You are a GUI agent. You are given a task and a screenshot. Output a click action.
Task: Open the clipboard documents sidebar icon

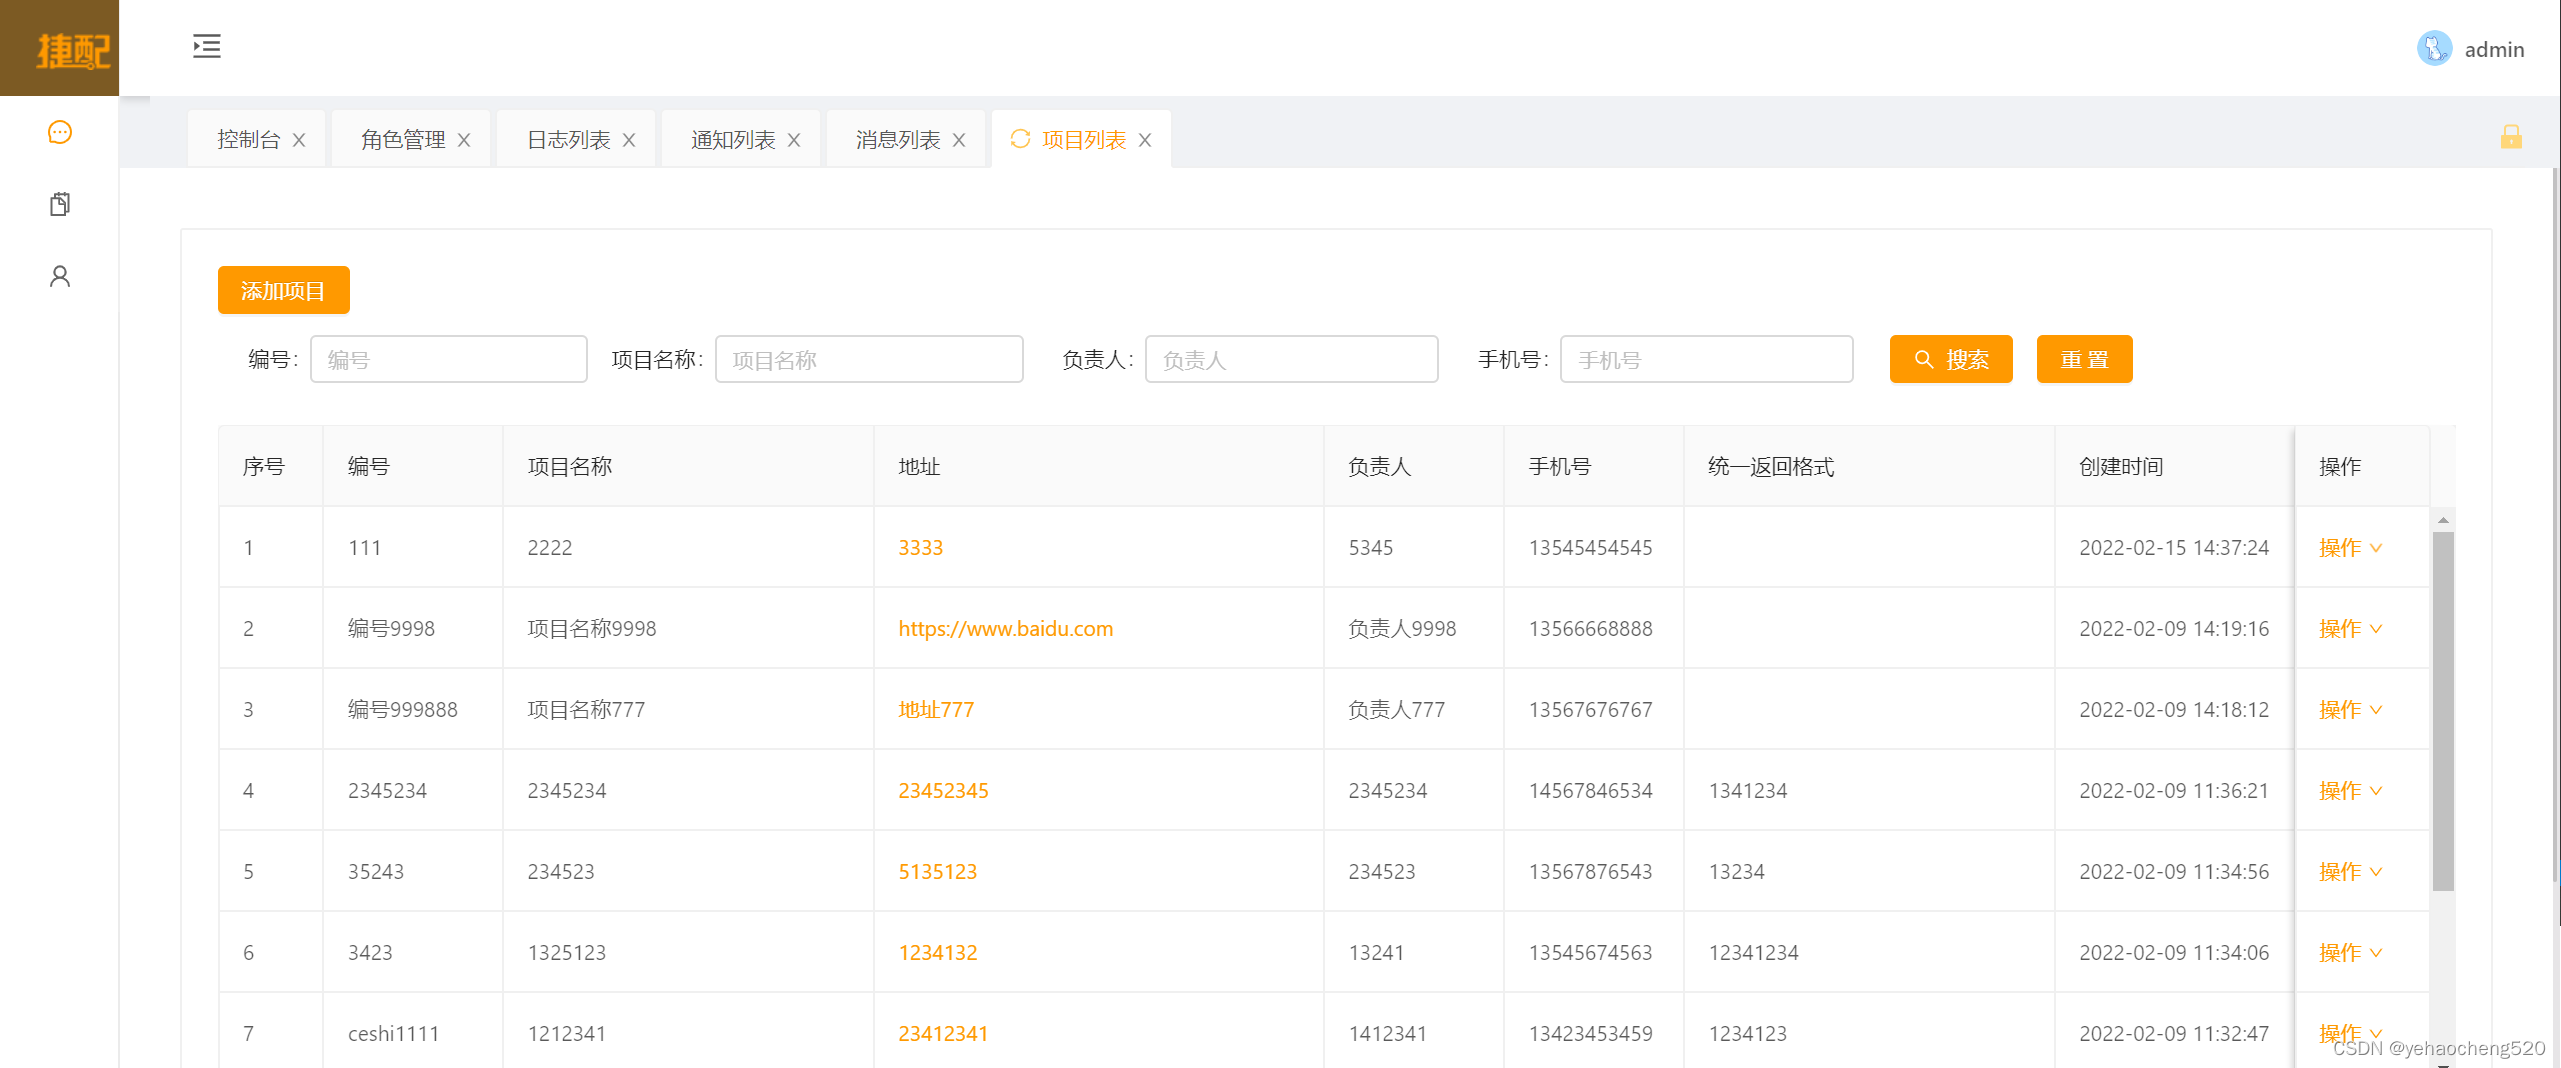60,204
